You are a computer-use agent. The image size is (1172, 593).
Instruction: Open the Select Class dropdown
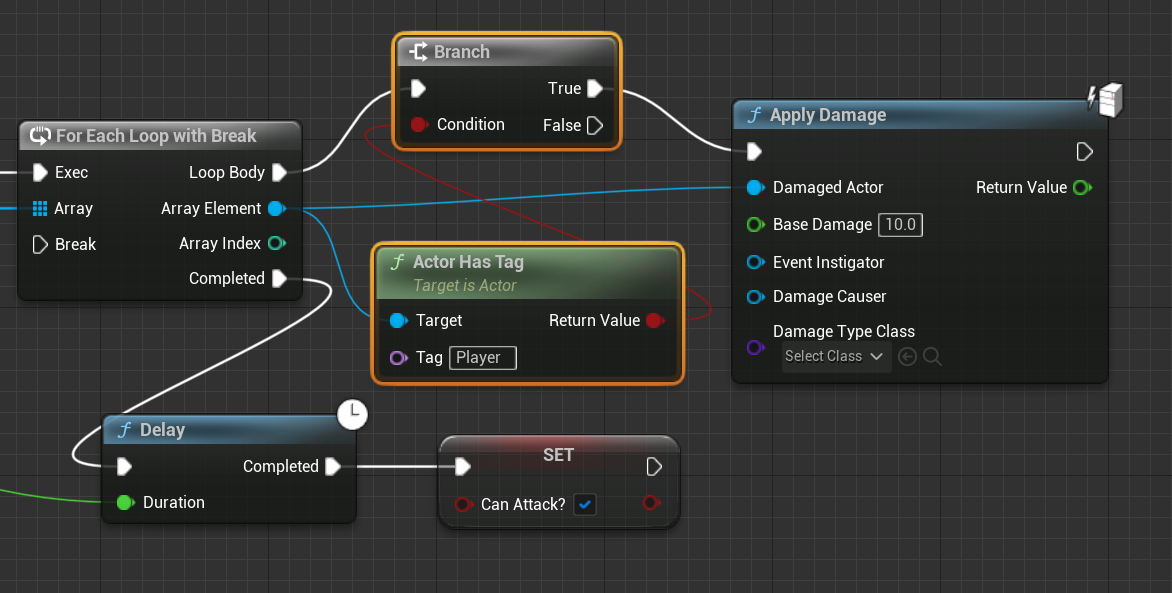point(835,357)
